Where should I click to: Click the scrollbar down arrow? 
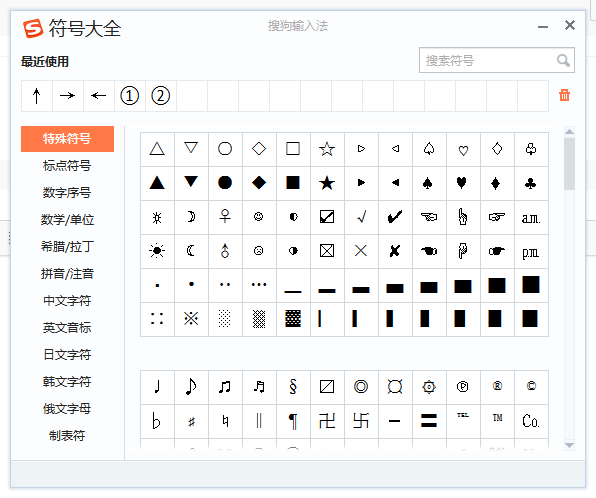pyautogui.click(x=569, y=445)
